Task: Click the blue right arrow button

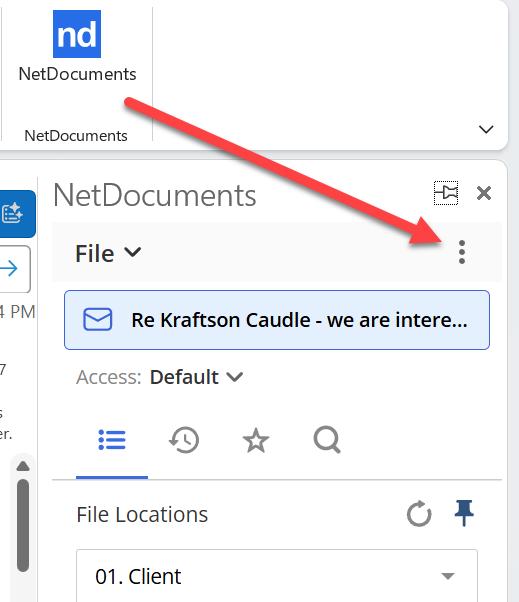Action: point(13,268)
